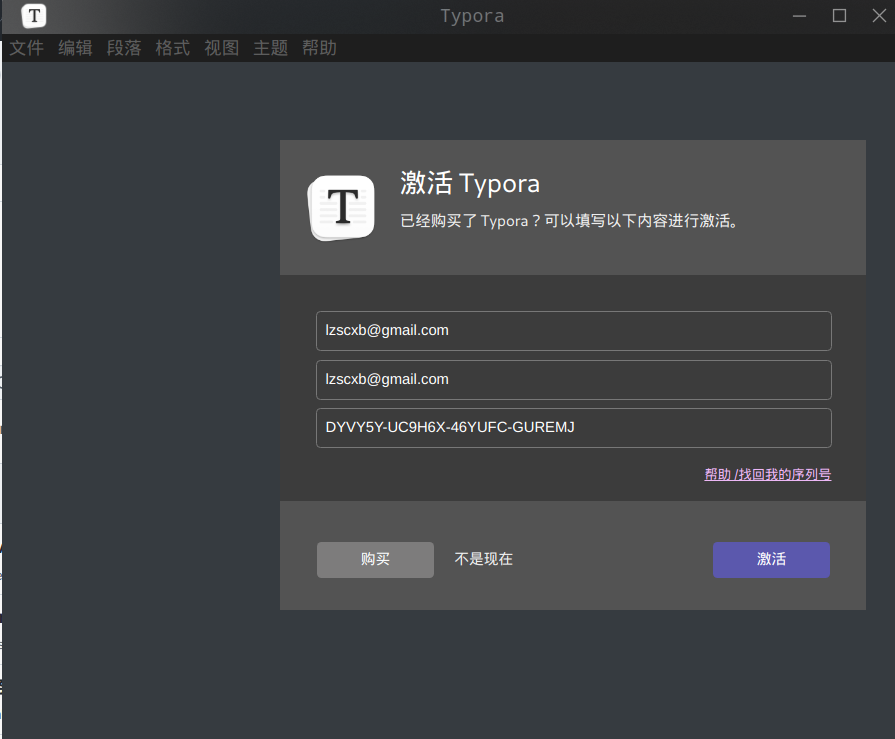Click the 已经购买了 Typora？ description text
Viewport: 895px width, 739px height.
point(569,221)
